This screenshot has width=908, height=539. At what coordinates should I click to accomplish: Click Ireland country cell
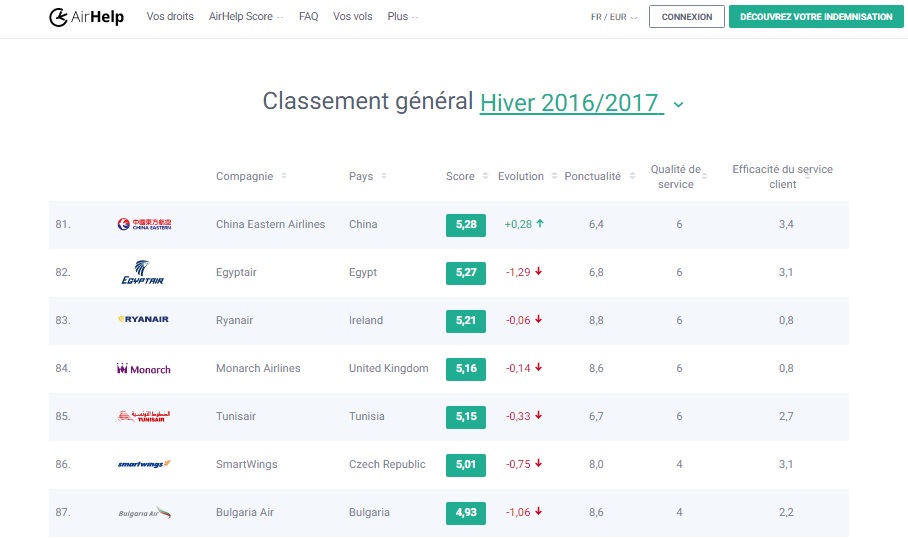coord(366,320)
